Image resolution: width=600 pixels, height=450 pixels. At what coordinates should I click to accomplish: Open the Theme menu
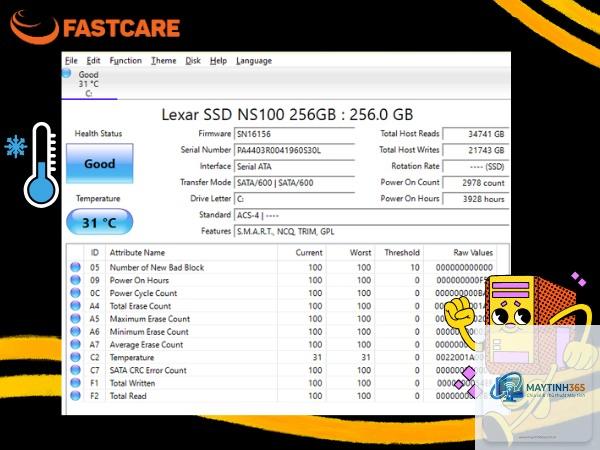[163, 61]
